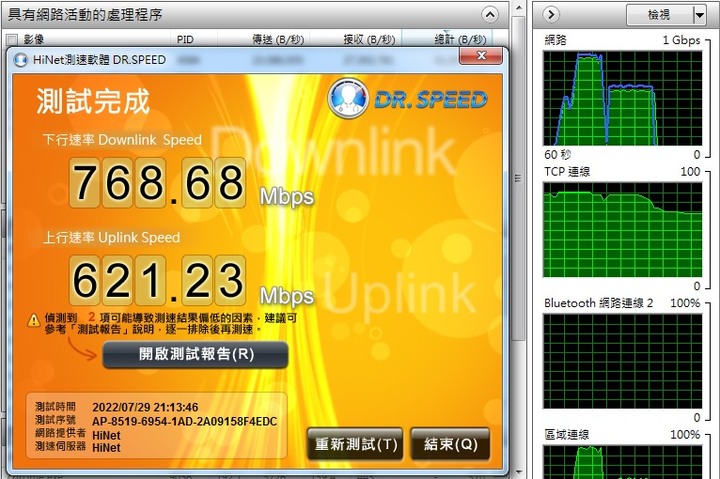This screenshot has width=720, height=479.
Task: Sort by 接收 (B/秒) column
Action: 369,39
